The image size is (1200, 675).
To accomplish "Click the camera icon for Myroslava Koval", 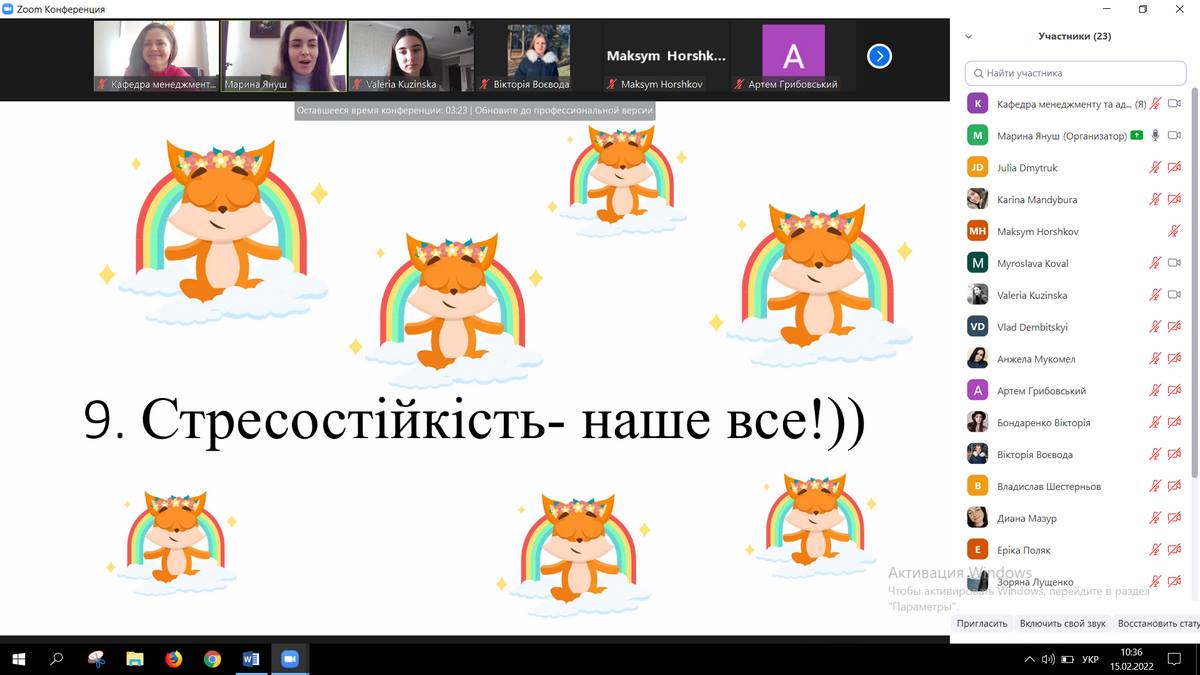I will [x=1175, y=263].
